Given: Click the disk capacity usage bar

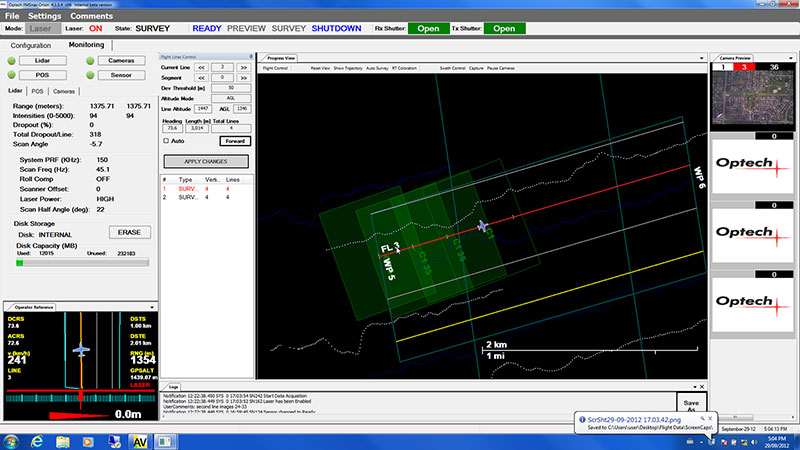Looking at the screenshot, I should 80,263.
